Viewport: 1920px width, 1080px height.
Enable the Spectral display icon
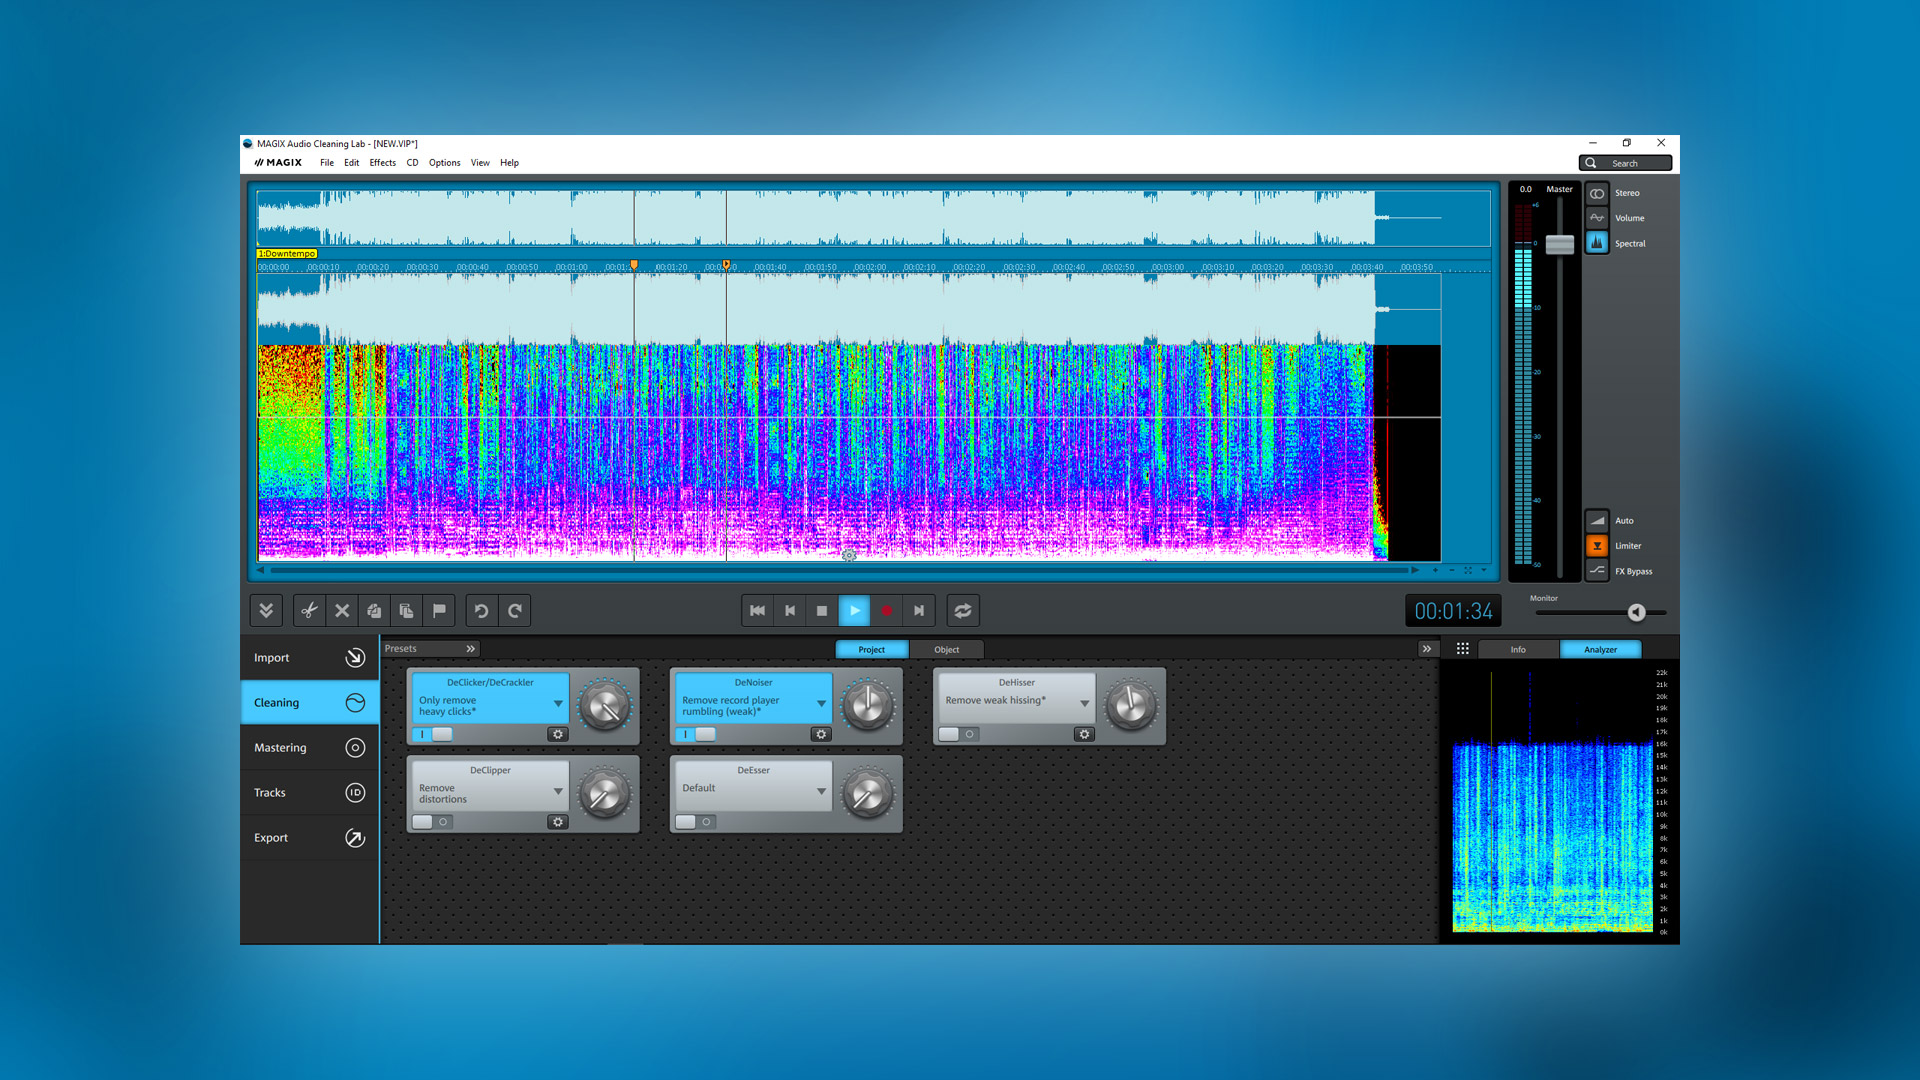point(1597,243)
